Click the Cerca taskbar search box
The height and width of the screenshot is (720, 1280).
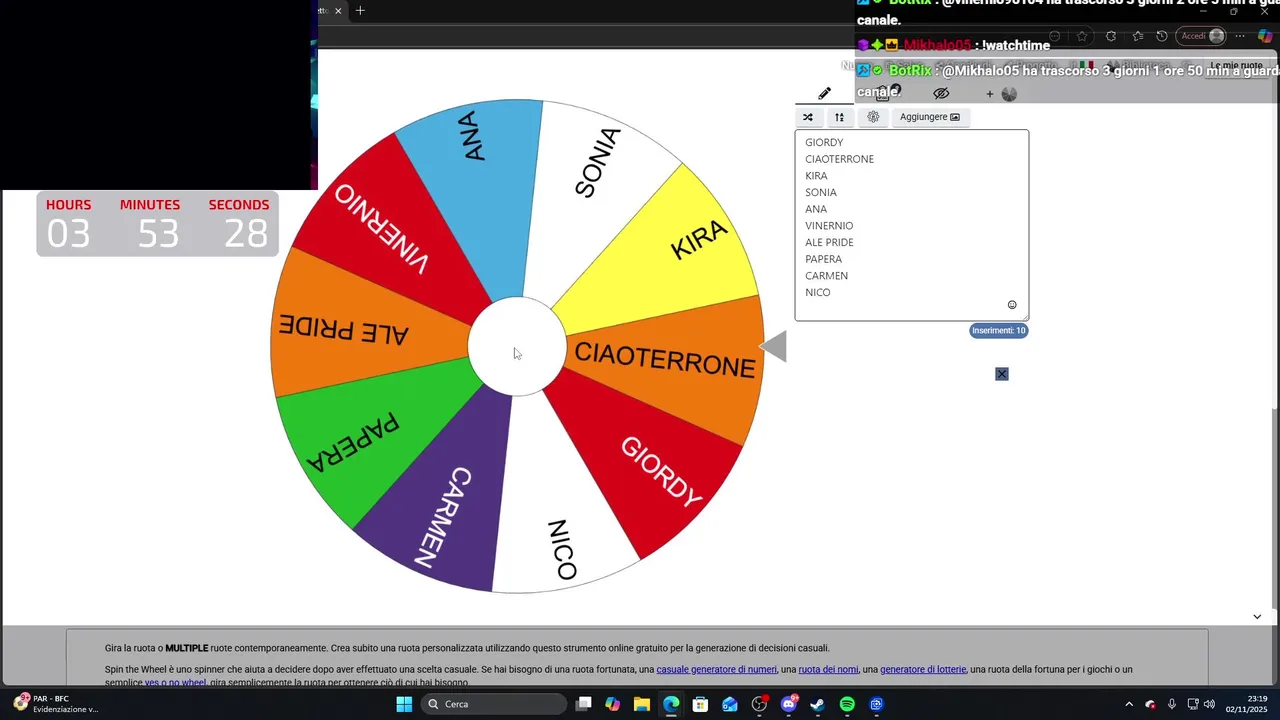click(494, 704)
